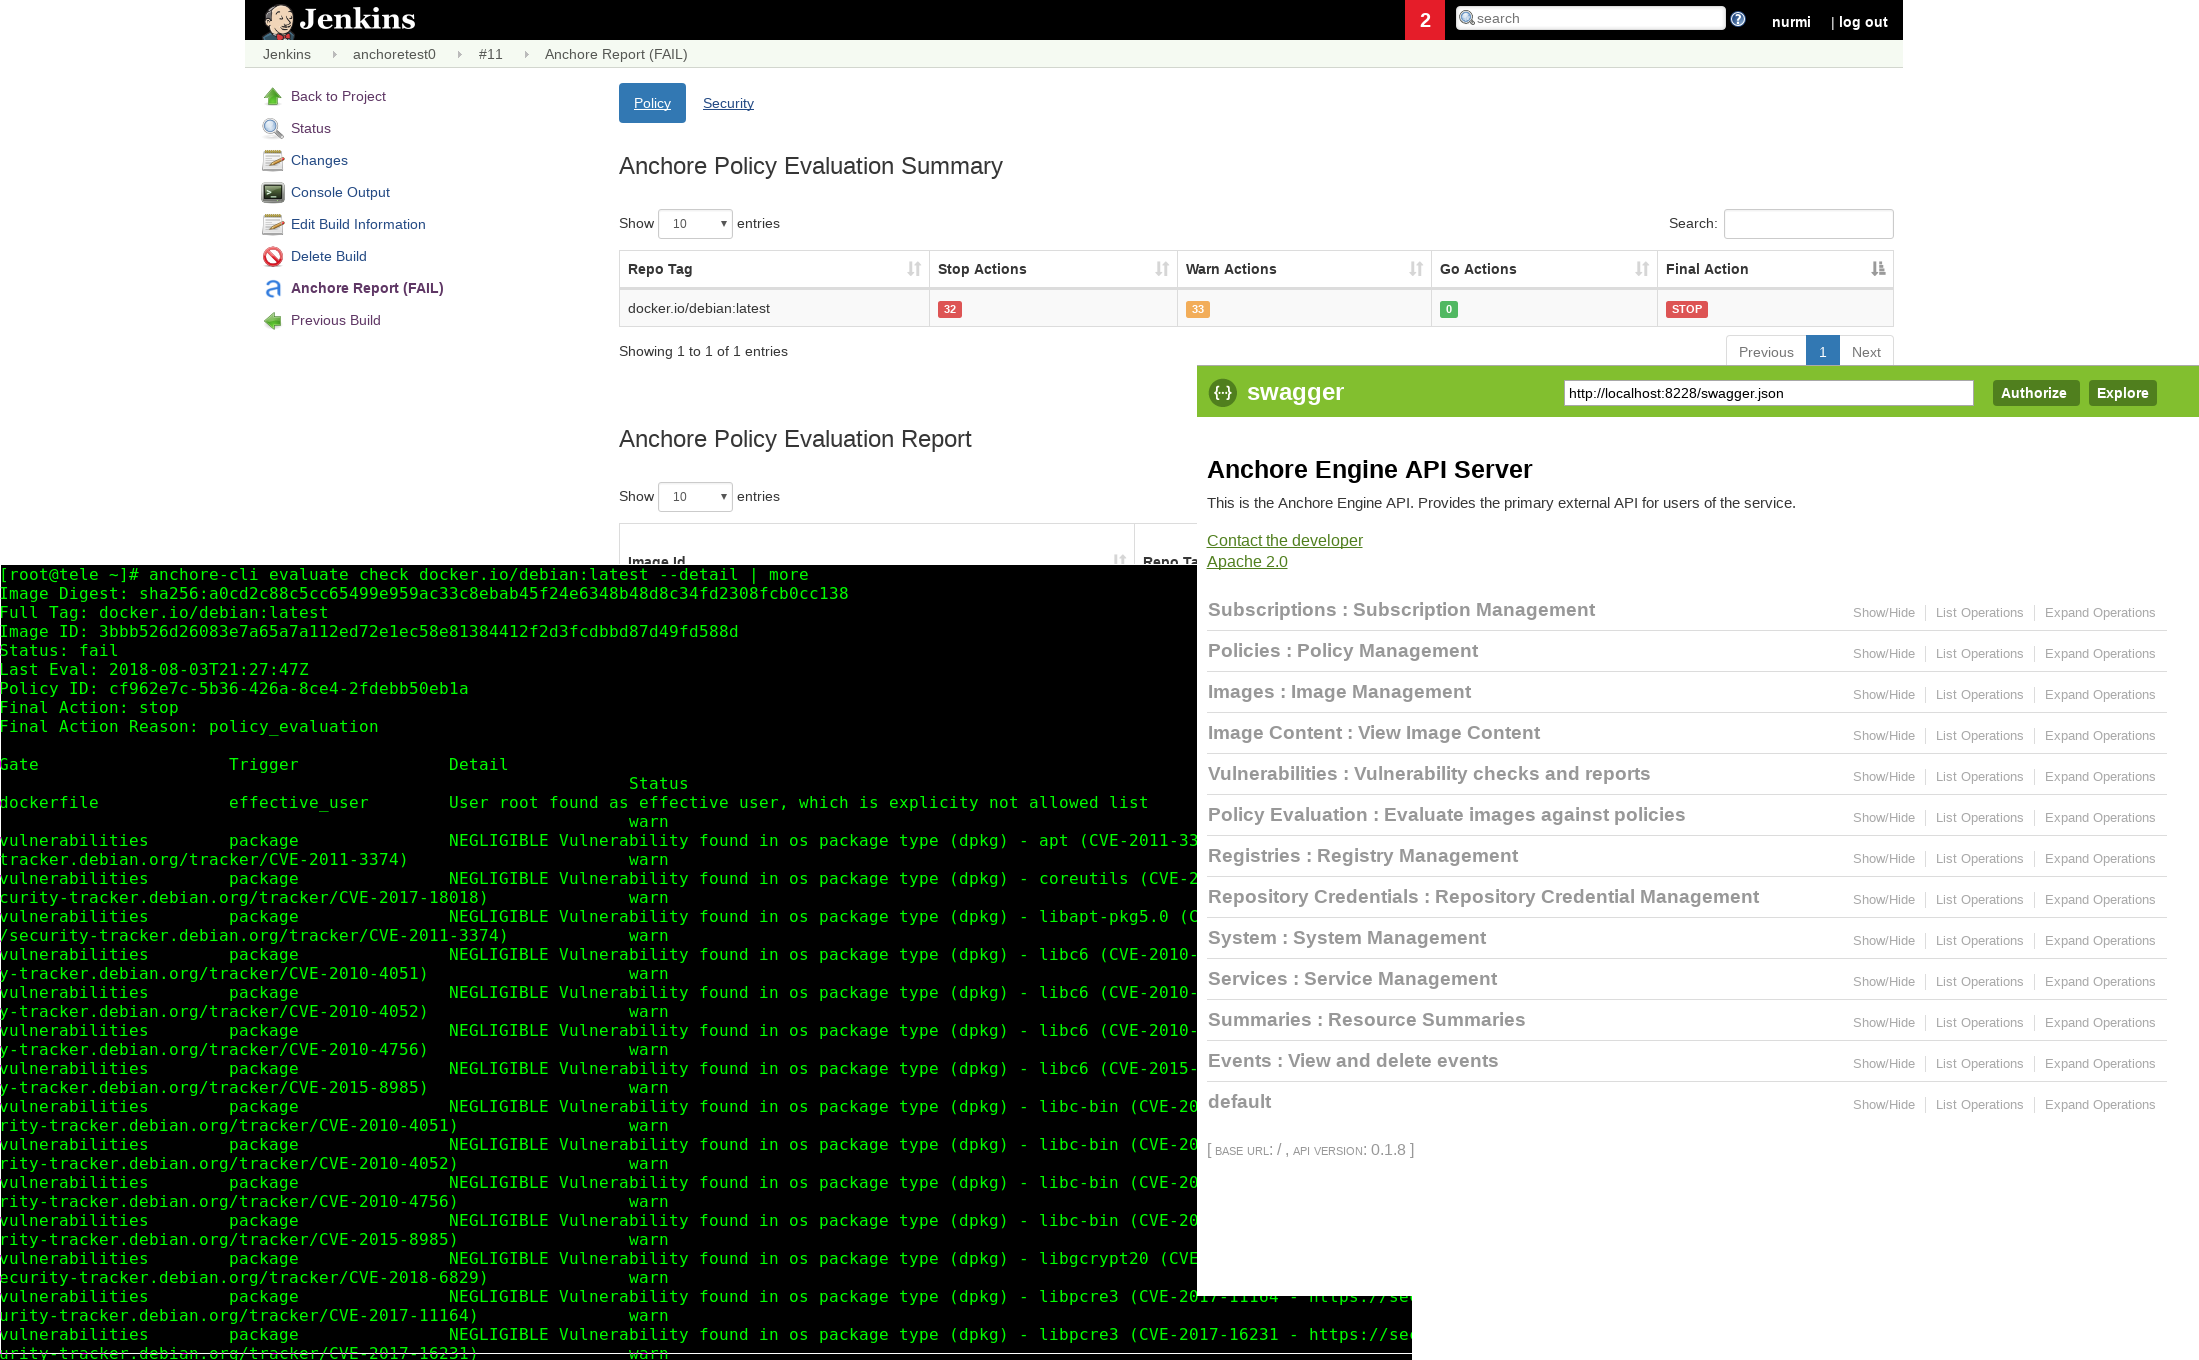Click the log out link
Screen dimensions: 2199x1360
tap(1863, 22)
